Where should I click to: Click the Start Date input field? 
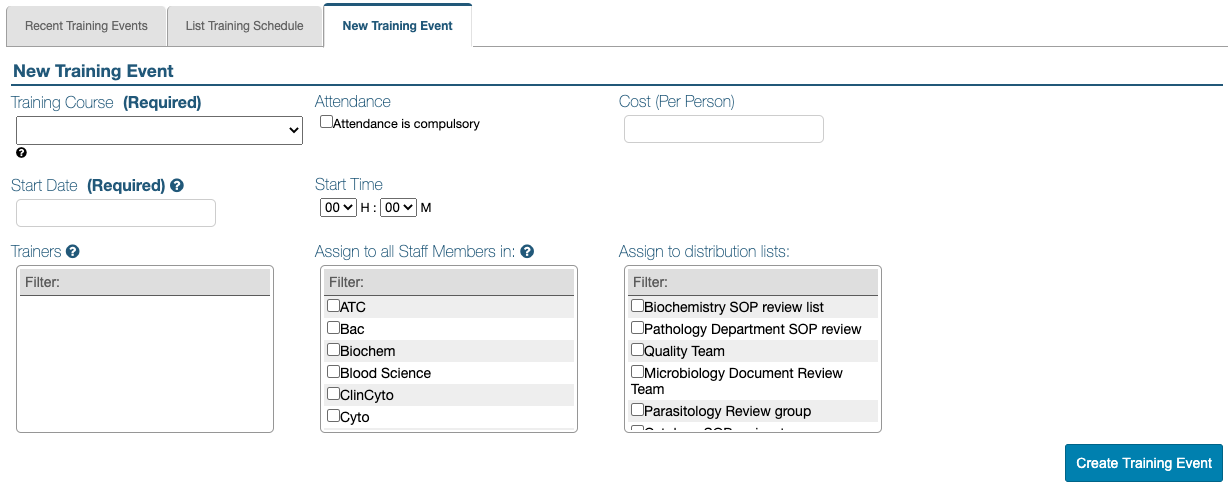[x=116, y=213]
